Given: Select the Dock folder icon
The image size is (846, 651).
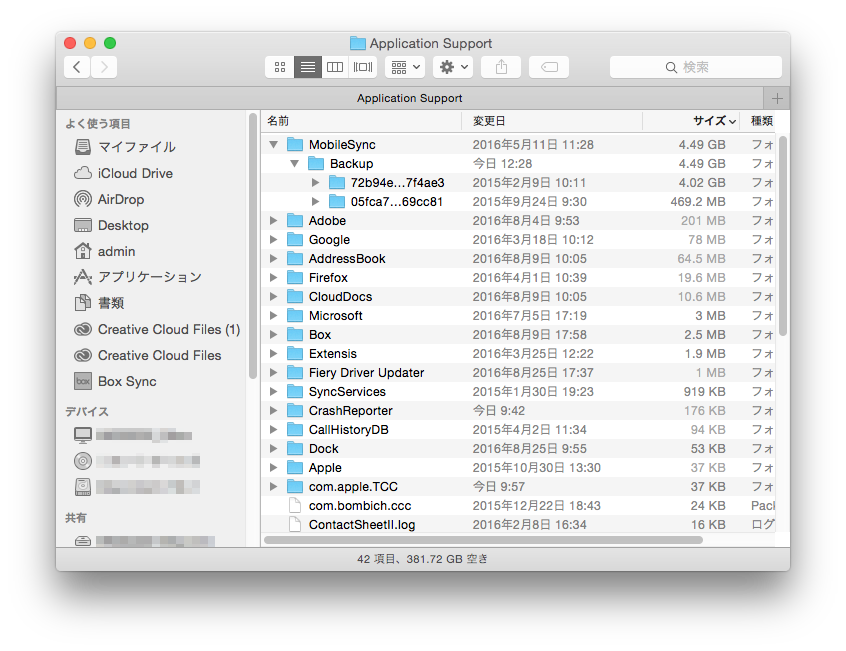Looking at the screenshot, I should 295,449.
